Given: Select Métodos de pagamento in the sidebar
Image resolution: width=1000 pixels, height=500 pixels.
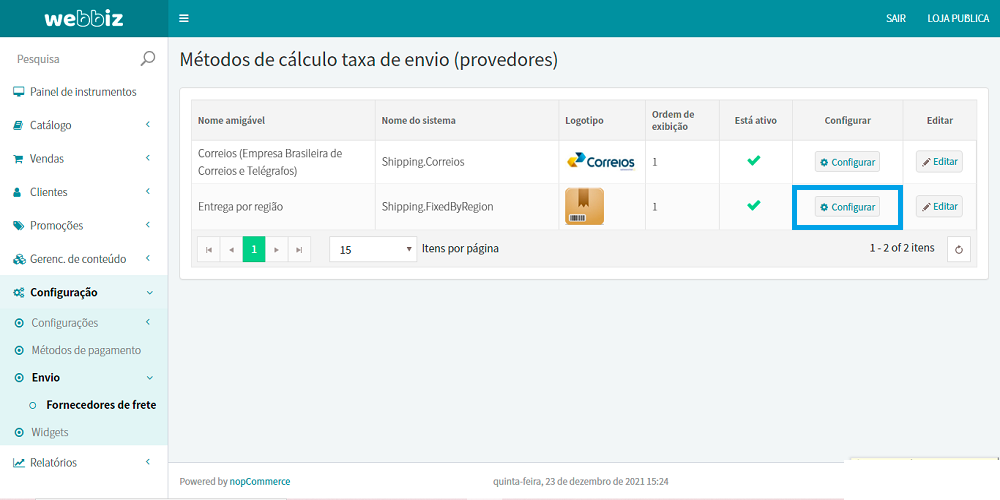Looking at the screenshot, I should 86,350.
